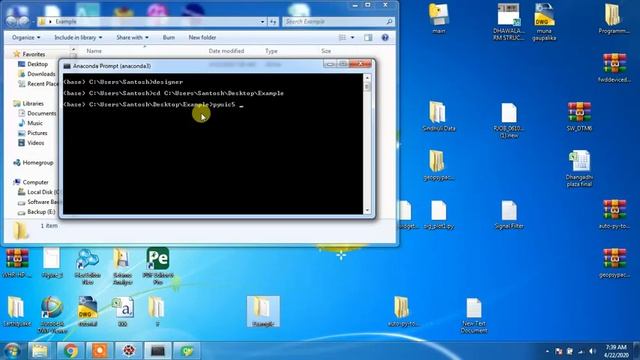Click the New folder button
This screenshot has width=640, height=360.
(x=202, y=38)
